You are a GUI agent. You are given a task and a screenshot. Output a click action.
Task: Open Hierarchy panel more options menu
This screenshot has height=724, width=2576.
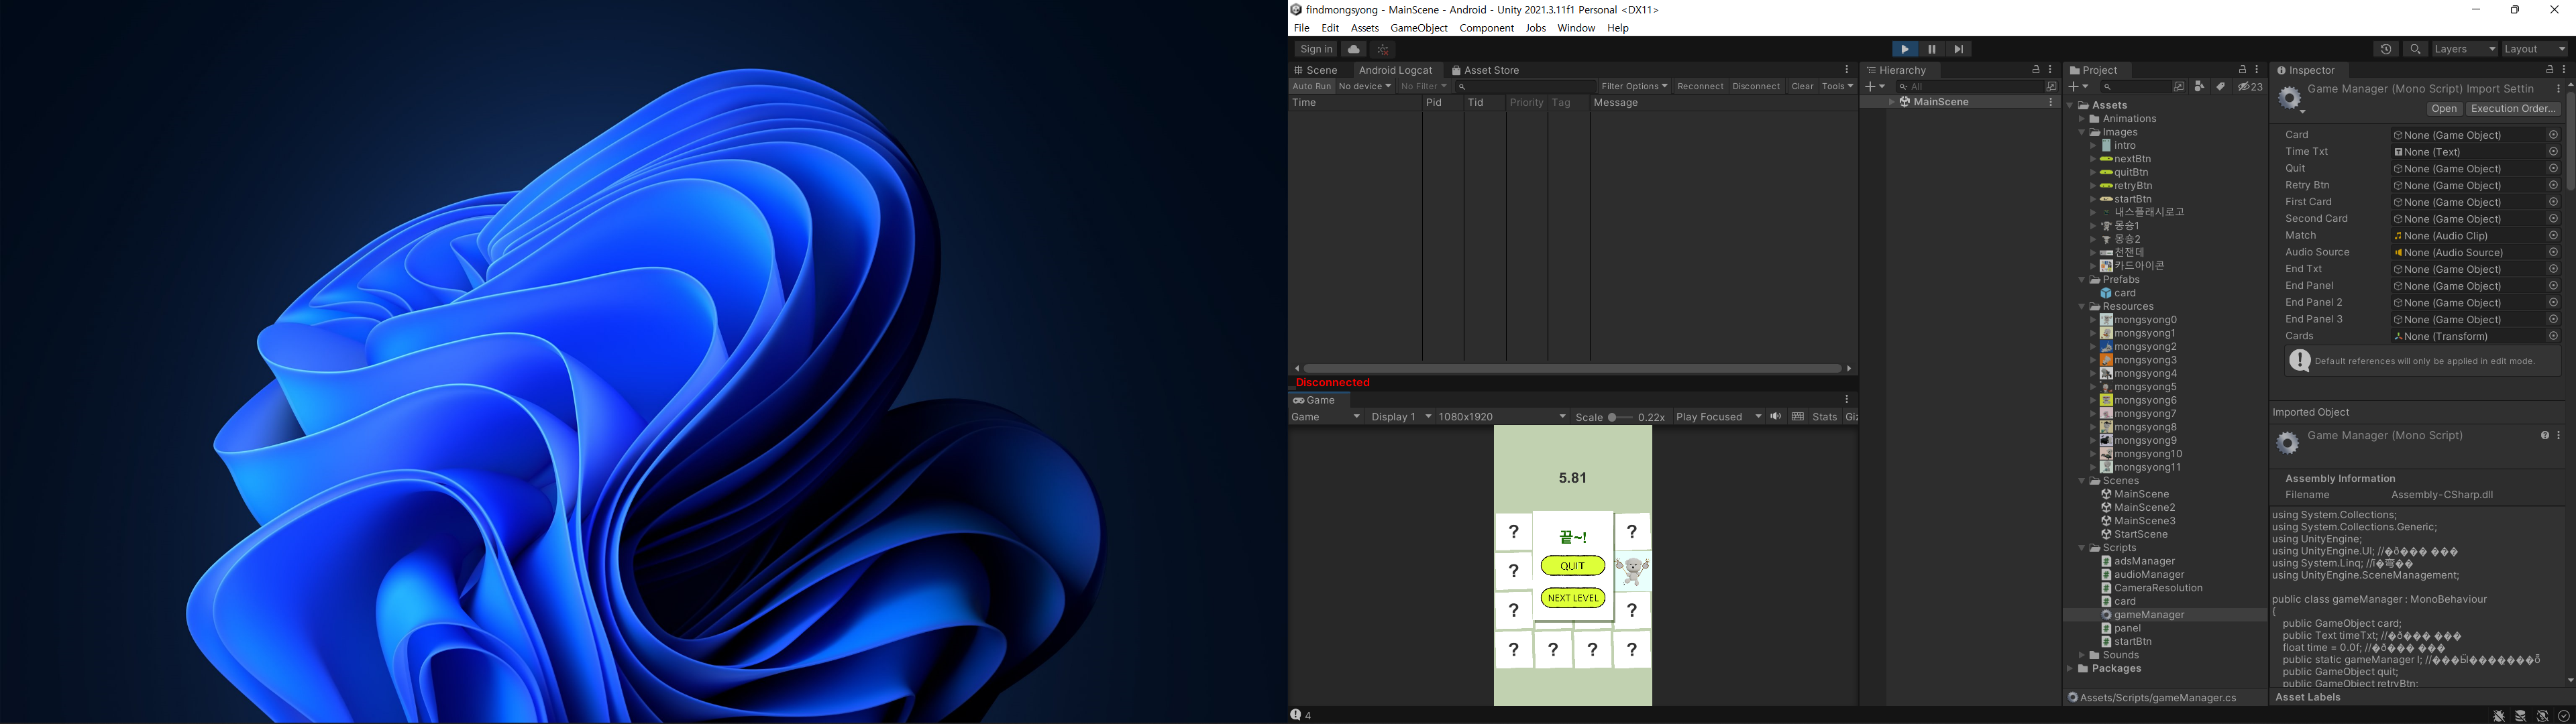click(x=2050, y=70)
